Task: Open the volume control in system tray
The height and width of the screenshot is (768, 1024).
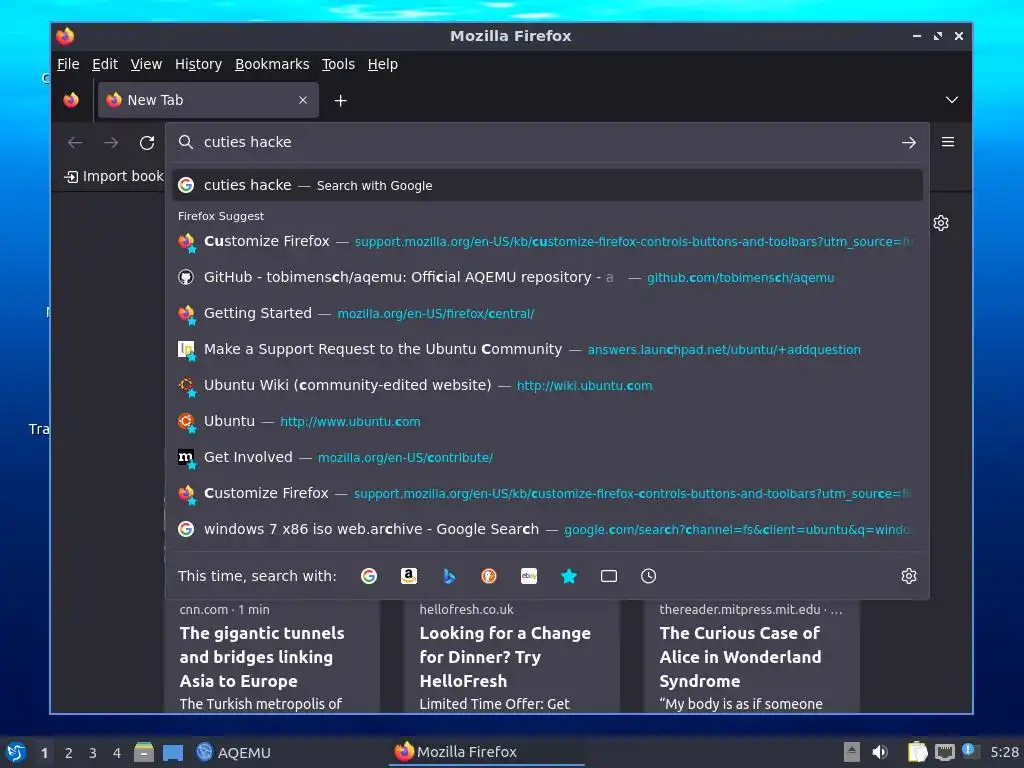Action: (880, 752)
